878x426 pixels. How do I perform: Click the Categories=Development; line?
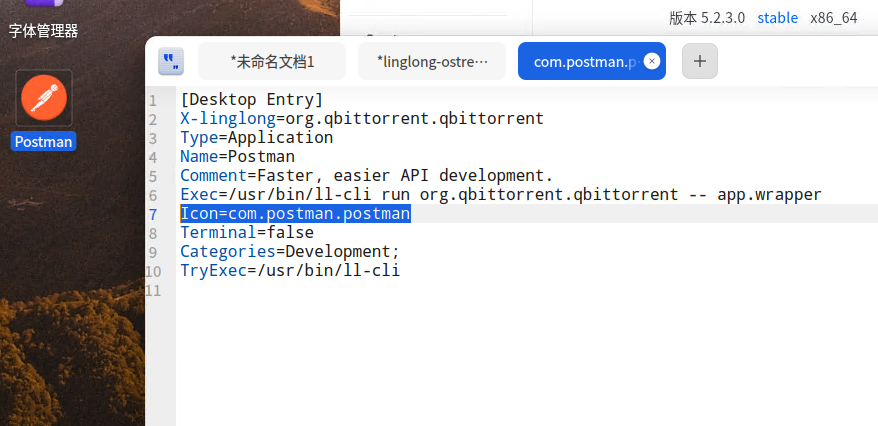[290, 251]
